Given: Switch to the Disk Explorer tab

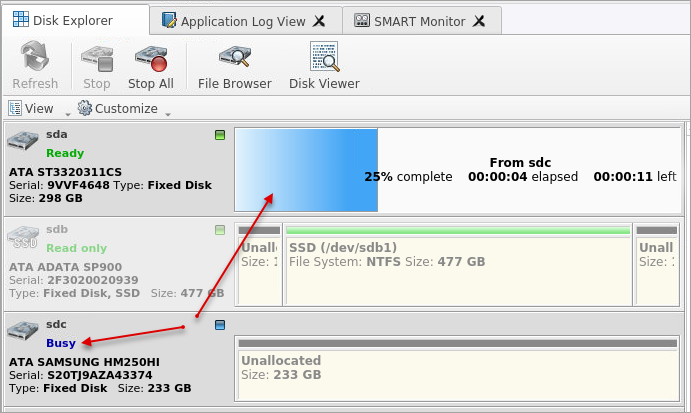Looking at the screenshot, I should coord(75,20).
